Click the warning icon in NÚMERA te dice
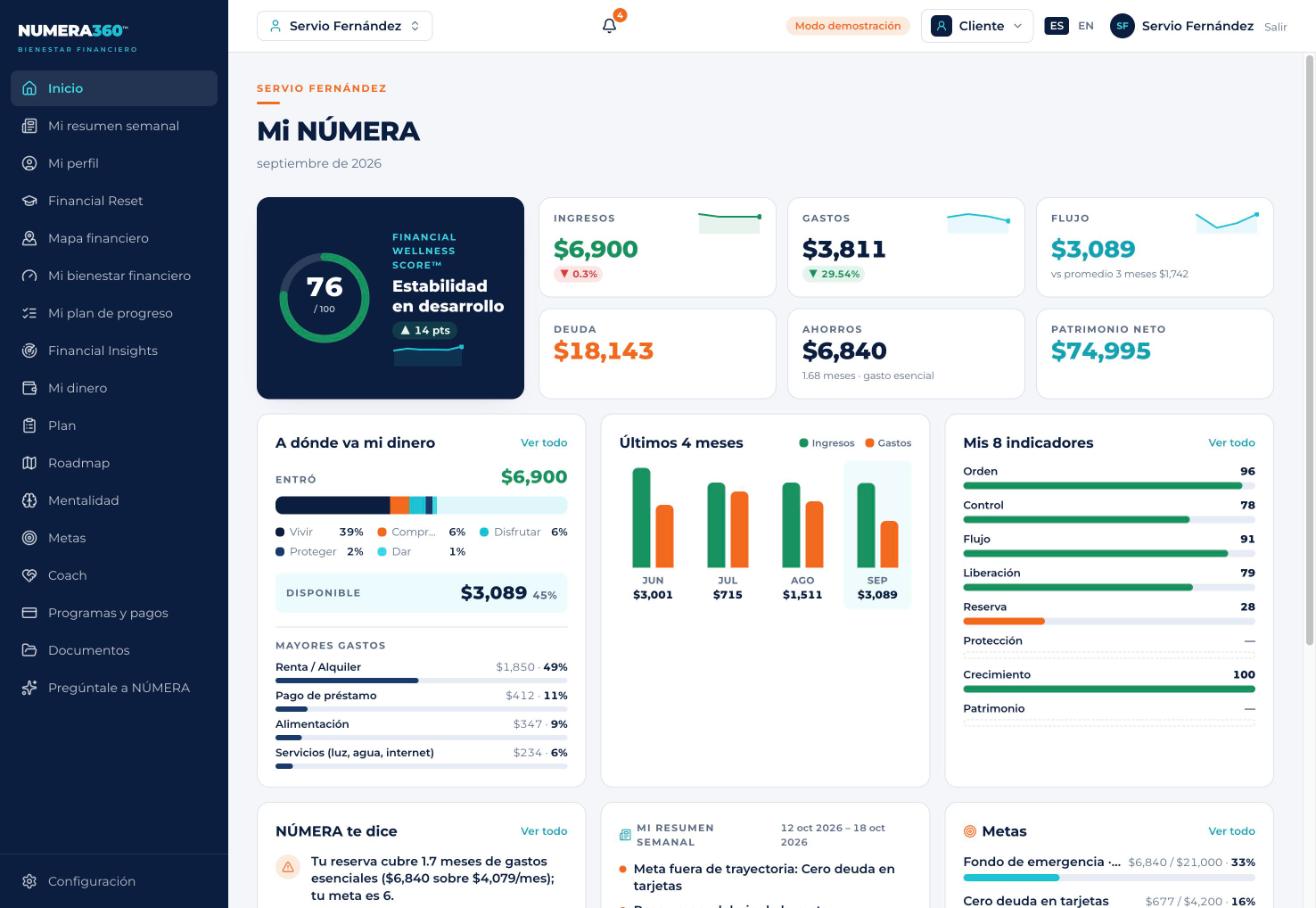This screenshot has height=908, width=1316. (288, 867)
